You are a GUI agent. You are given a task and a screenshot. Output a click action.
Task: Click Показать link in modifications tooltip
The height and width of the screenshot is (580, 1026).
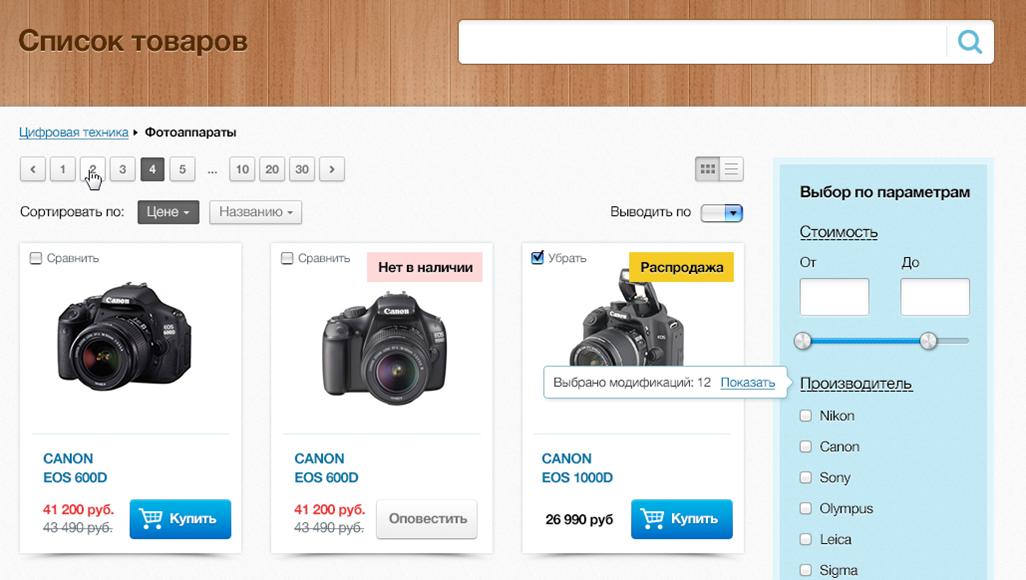(748, 382)
